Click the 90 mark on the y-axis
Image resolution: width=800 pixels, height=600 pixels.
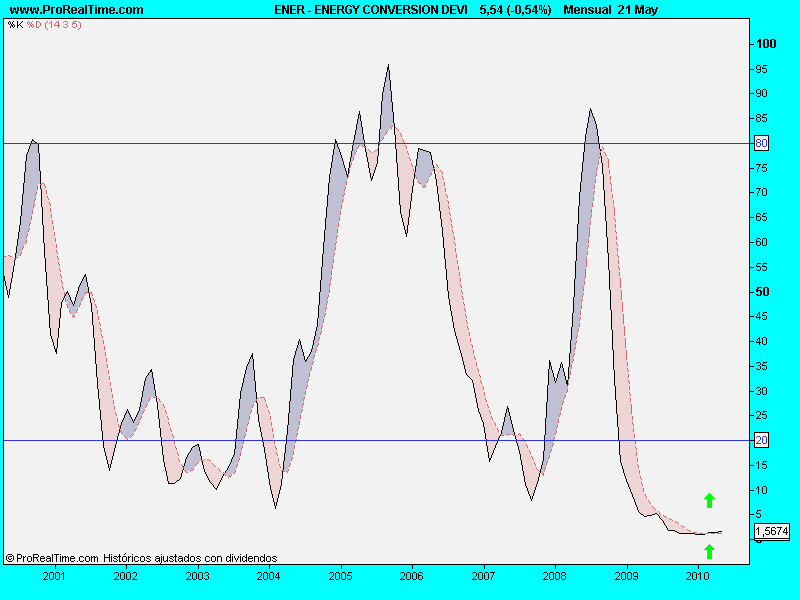click(x=761, y=93)
